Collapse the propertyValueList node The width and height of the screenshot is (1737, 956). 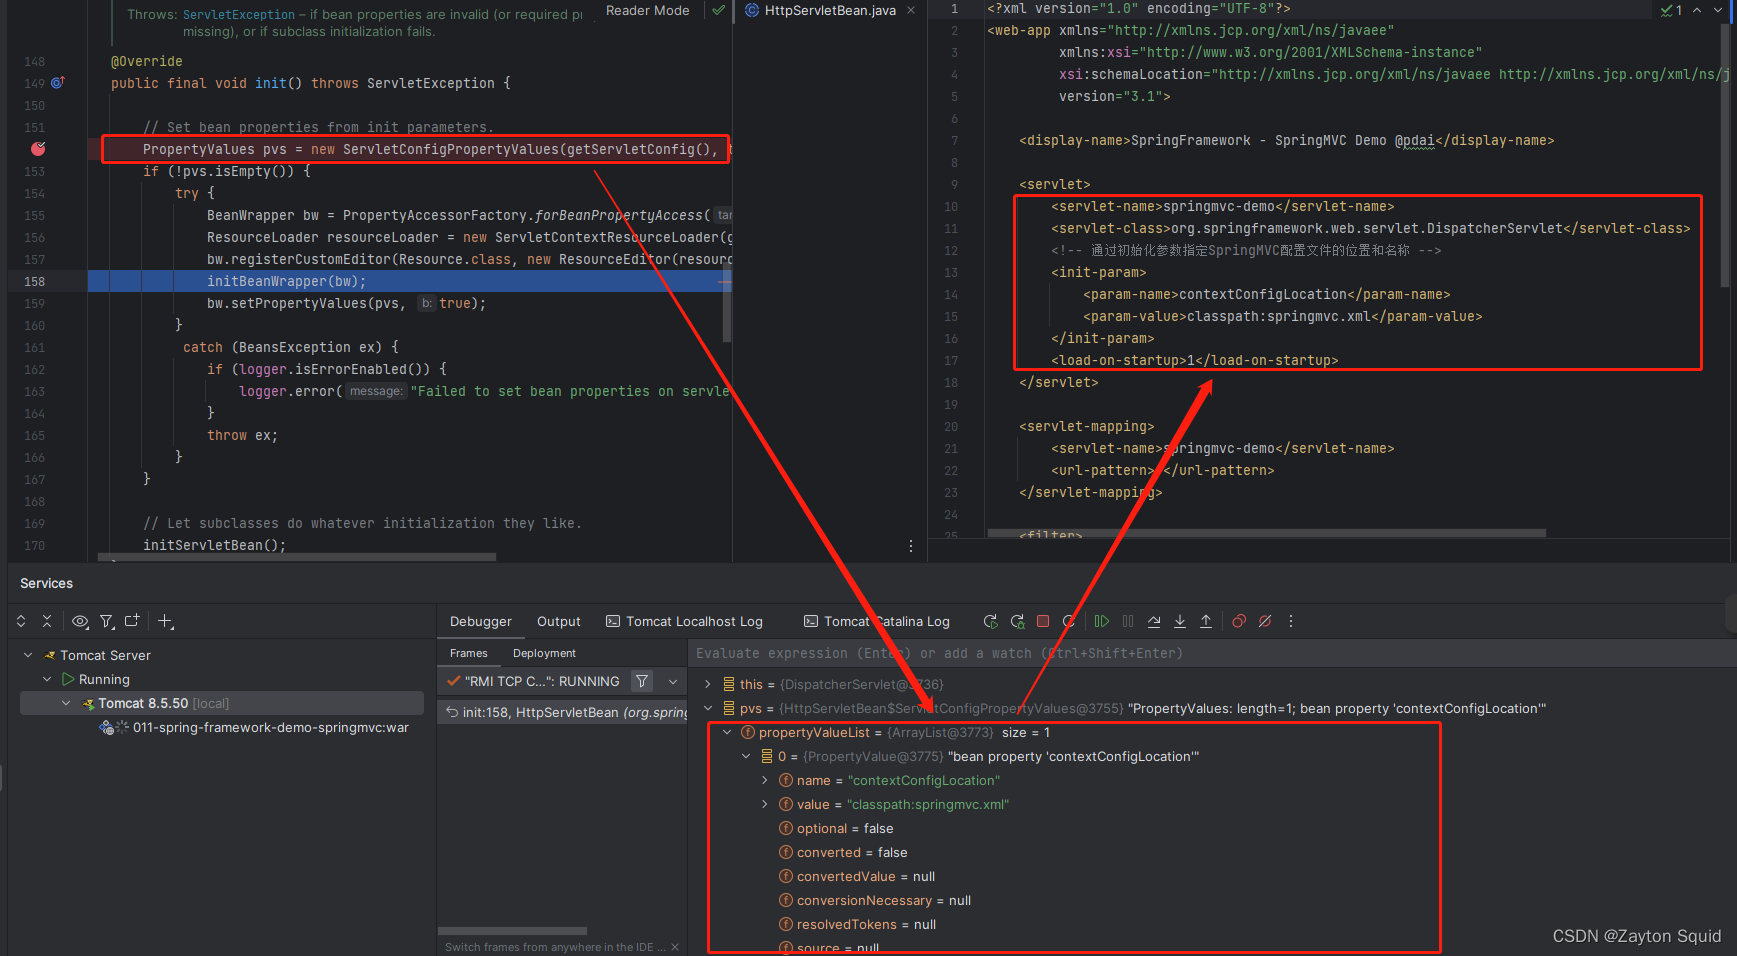(x=727, y=732)
